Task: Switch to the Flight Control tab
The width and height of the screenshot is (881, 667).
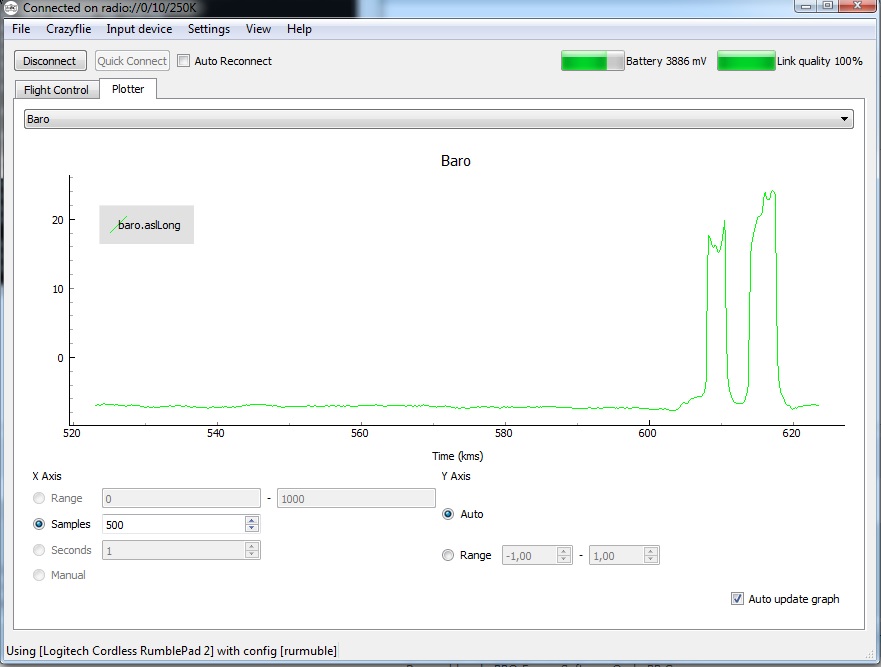Action: tap(56, 90)
